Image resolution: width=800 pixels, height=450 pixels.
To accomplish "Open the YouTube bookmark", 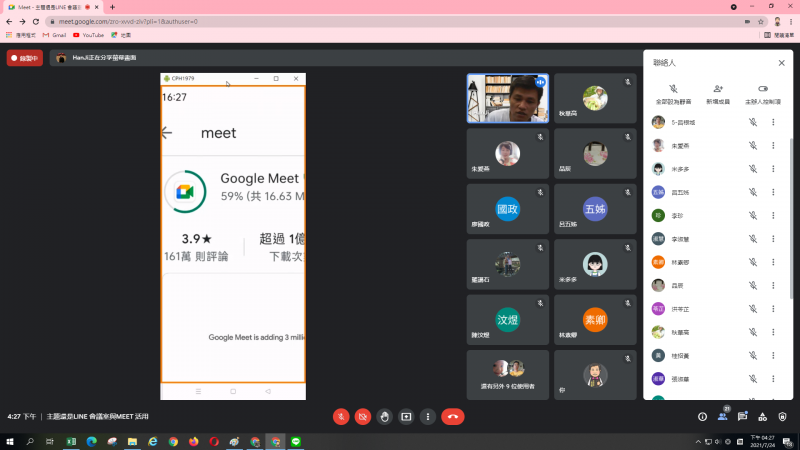I will click(x=89, y=35).
